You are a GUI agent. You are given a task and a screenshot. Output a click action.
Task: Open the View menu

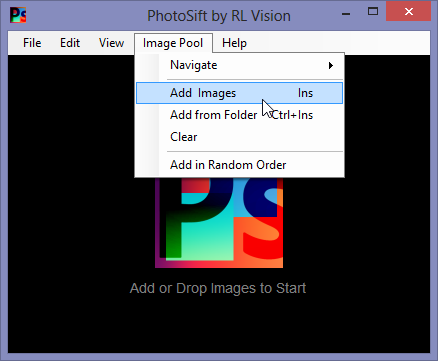(x=111, y=43)
